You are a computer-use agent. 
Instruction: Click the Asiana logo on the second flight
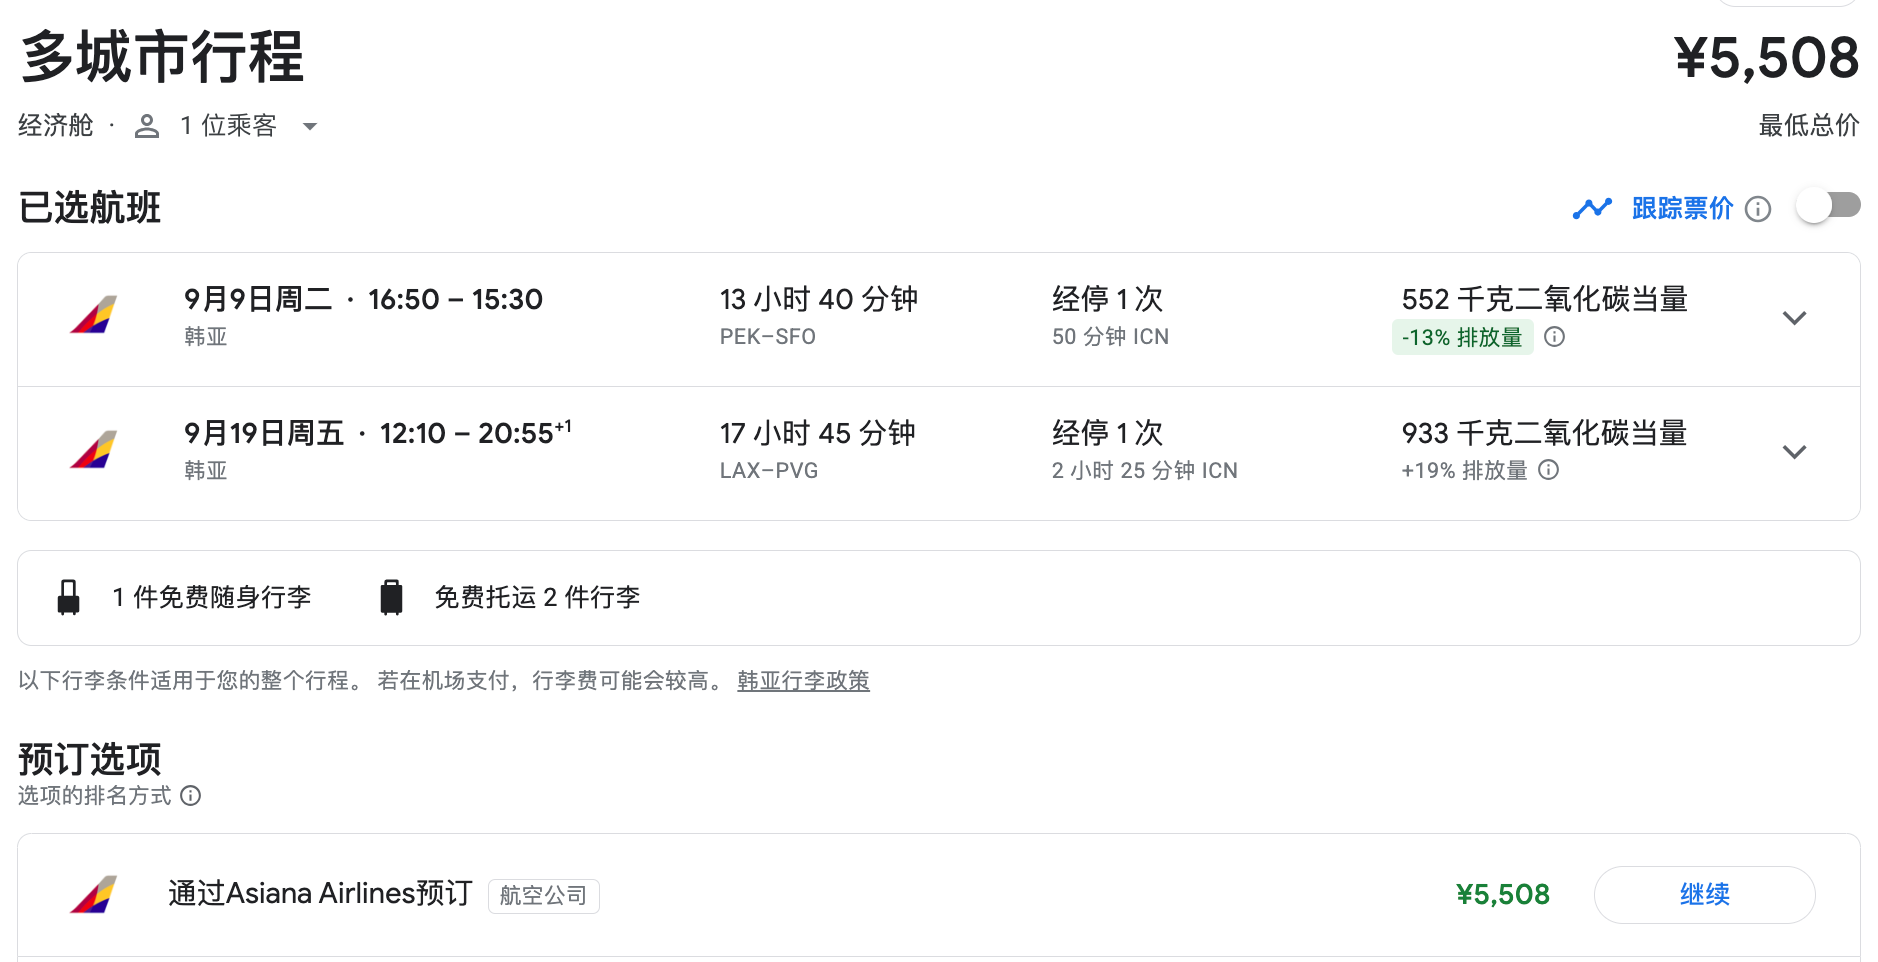tap(94, 450)
